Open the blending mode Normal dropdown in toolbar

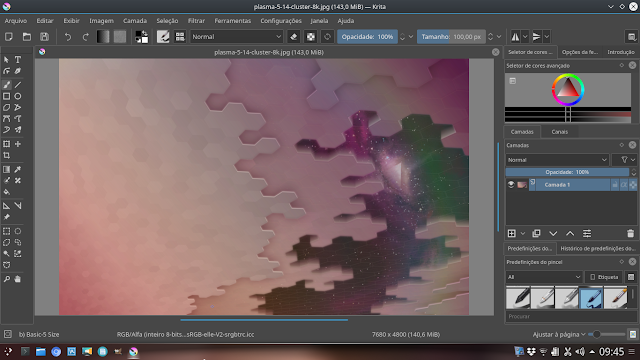point(237,37)
